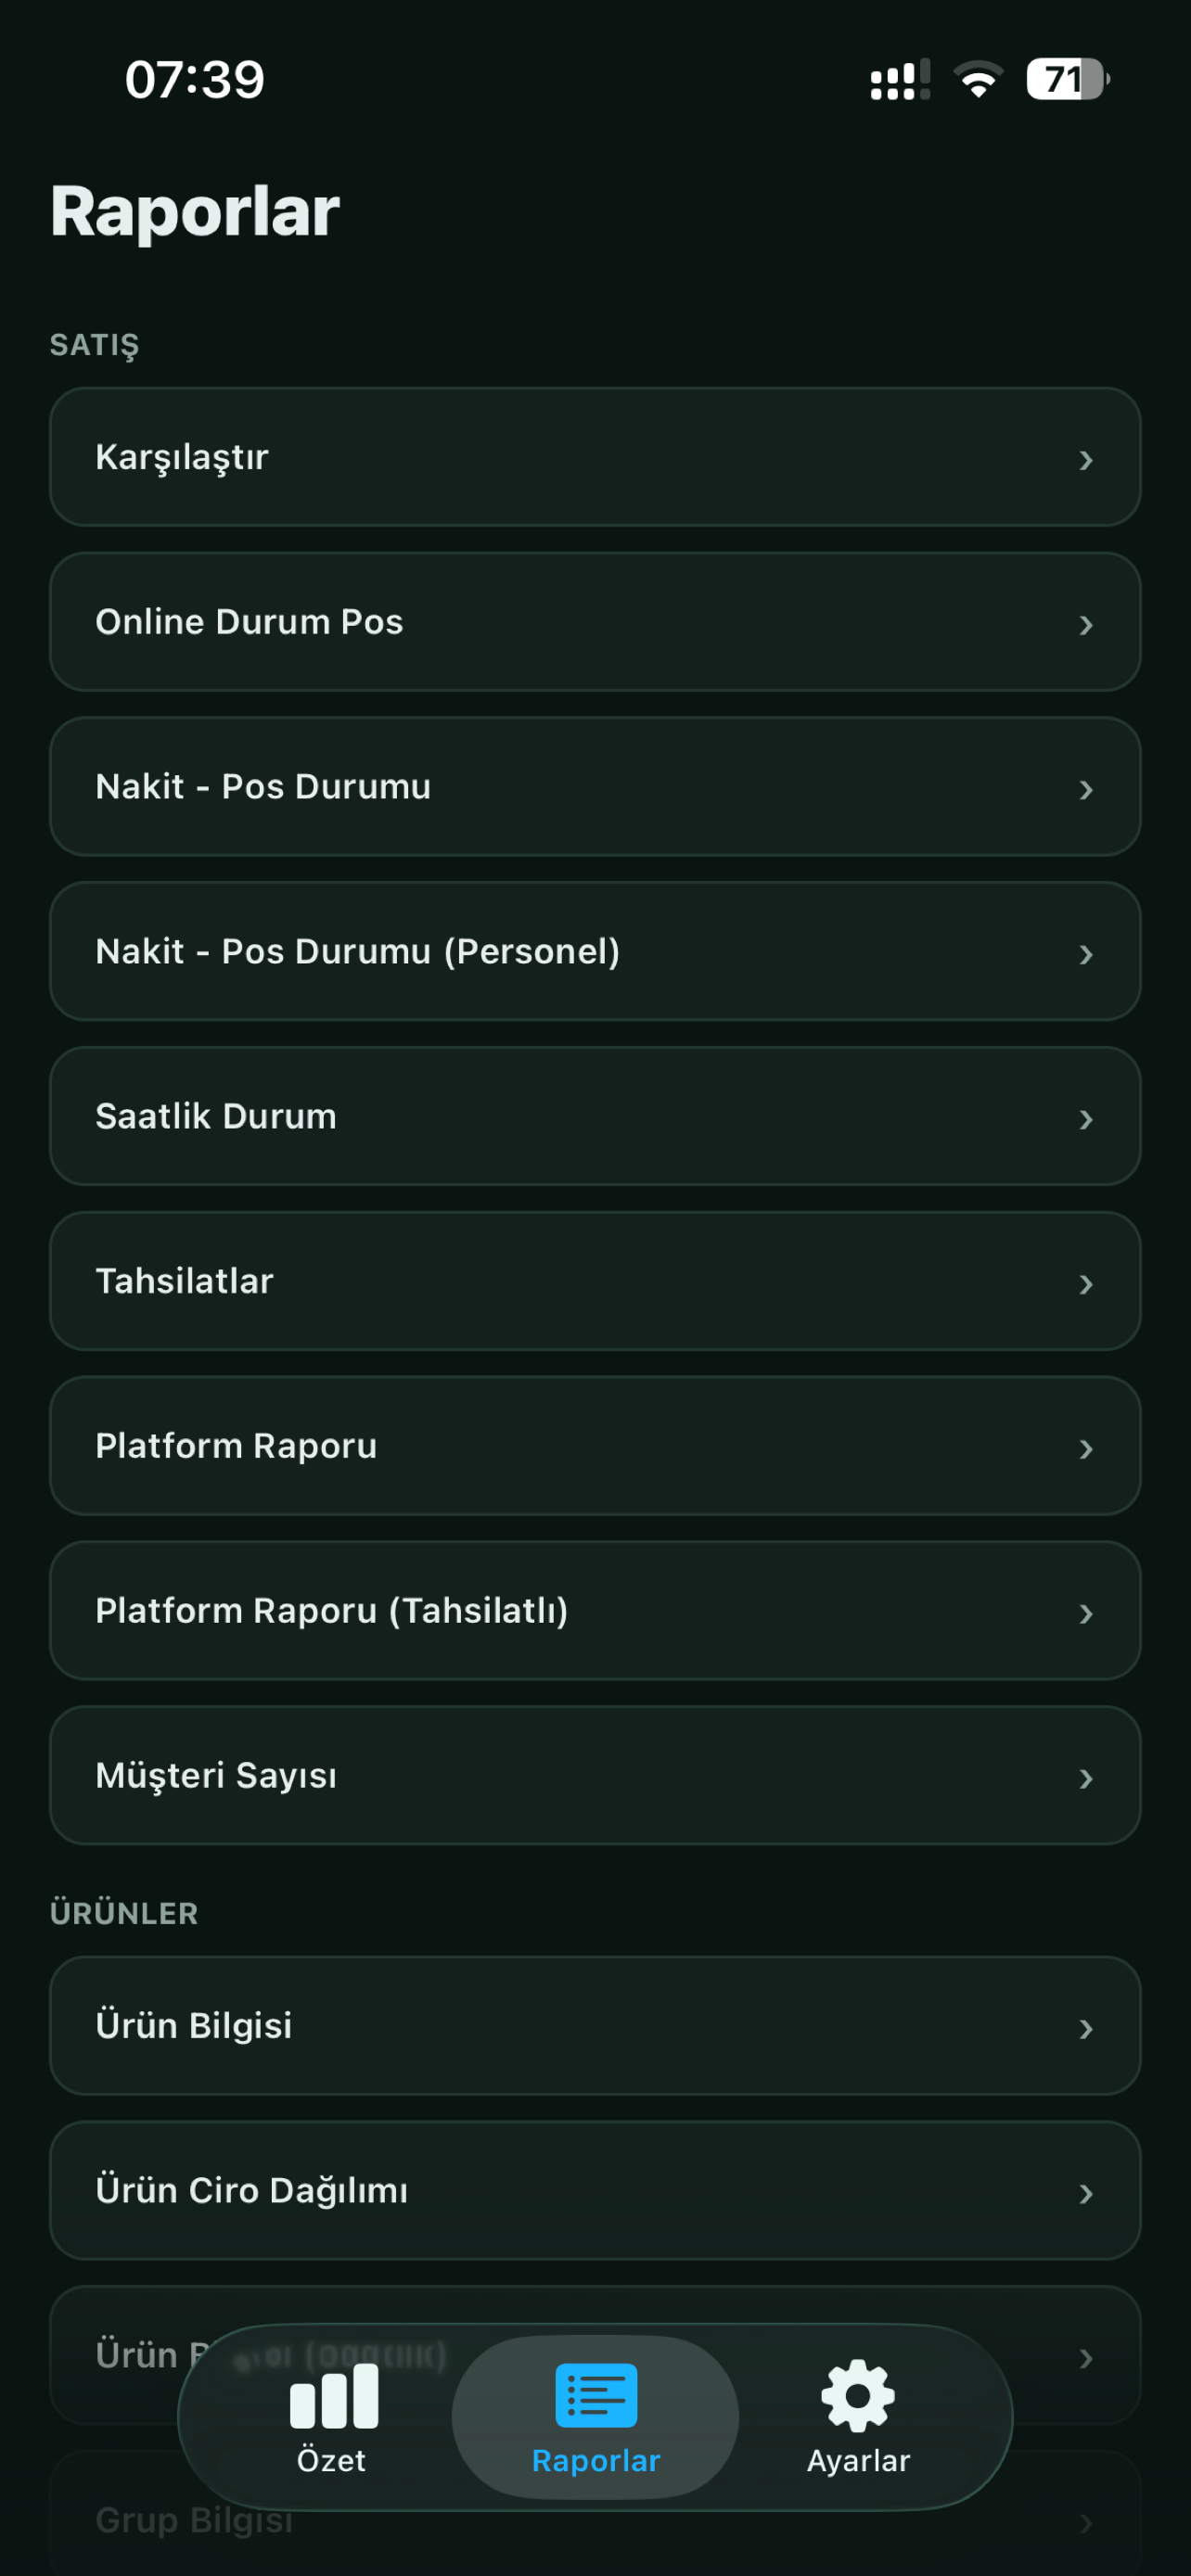This screenshot has height=2576, width=1191.
Task: Tap the battery indicator icon
Action: click(x=1068, y=79)
